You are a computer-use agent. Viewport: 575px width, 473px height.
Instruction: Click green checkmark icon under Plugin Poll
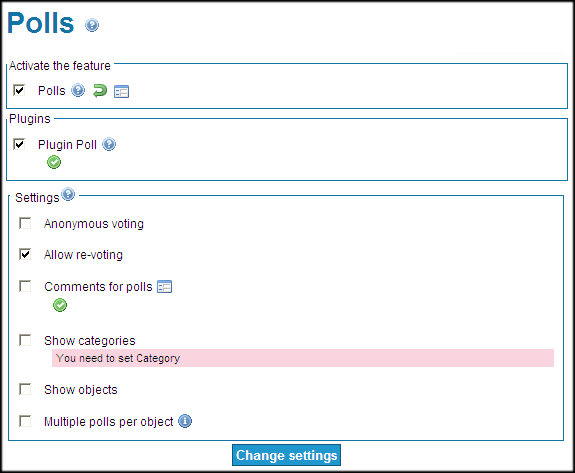click(x=54, y=162)
